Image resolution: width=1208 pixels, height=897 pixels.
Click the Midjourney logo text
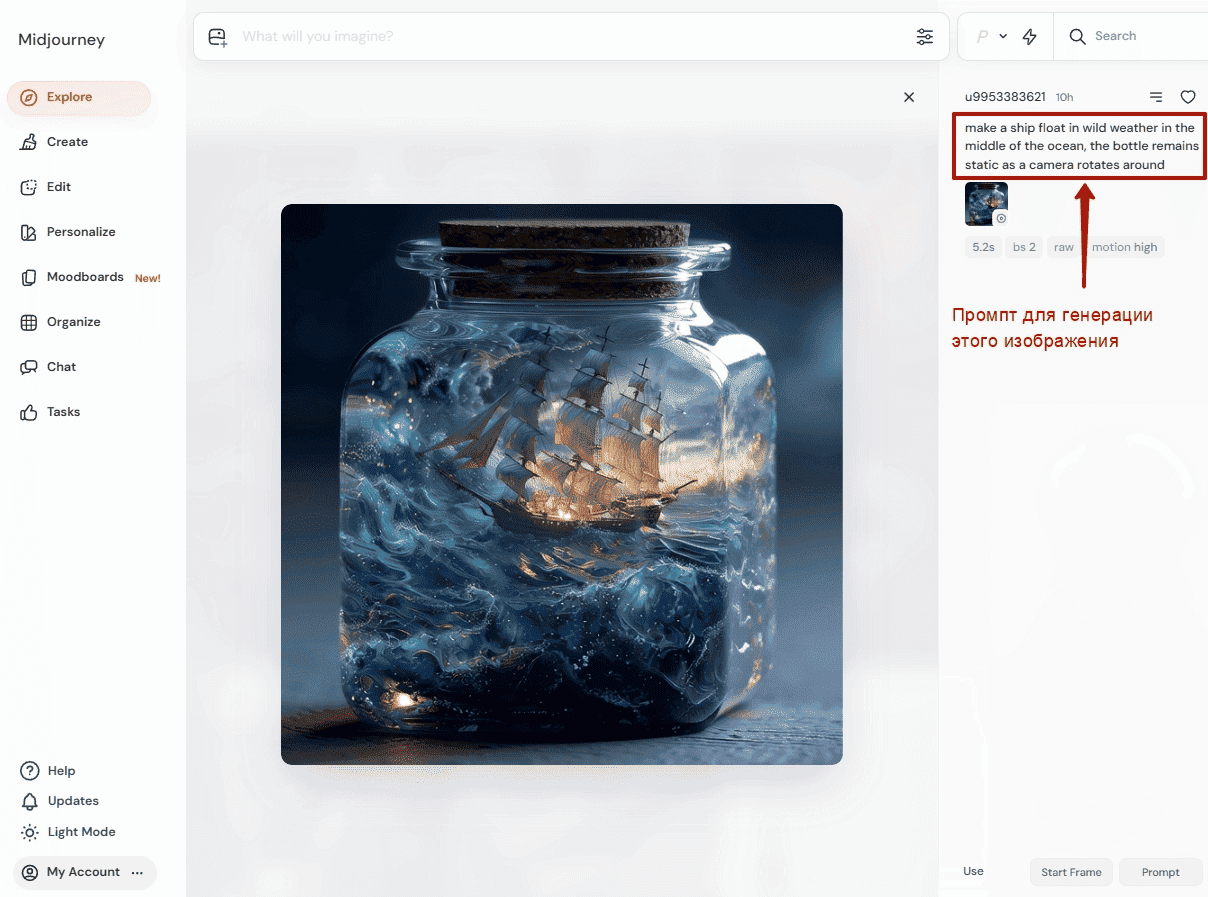[61, 40]
